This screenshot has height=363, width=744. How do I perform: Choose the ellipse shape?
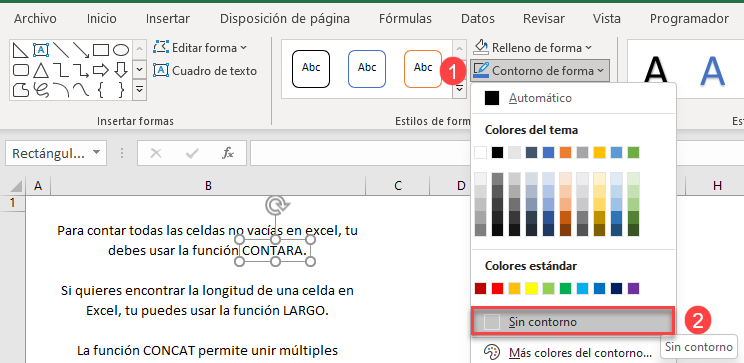point(121,49)
